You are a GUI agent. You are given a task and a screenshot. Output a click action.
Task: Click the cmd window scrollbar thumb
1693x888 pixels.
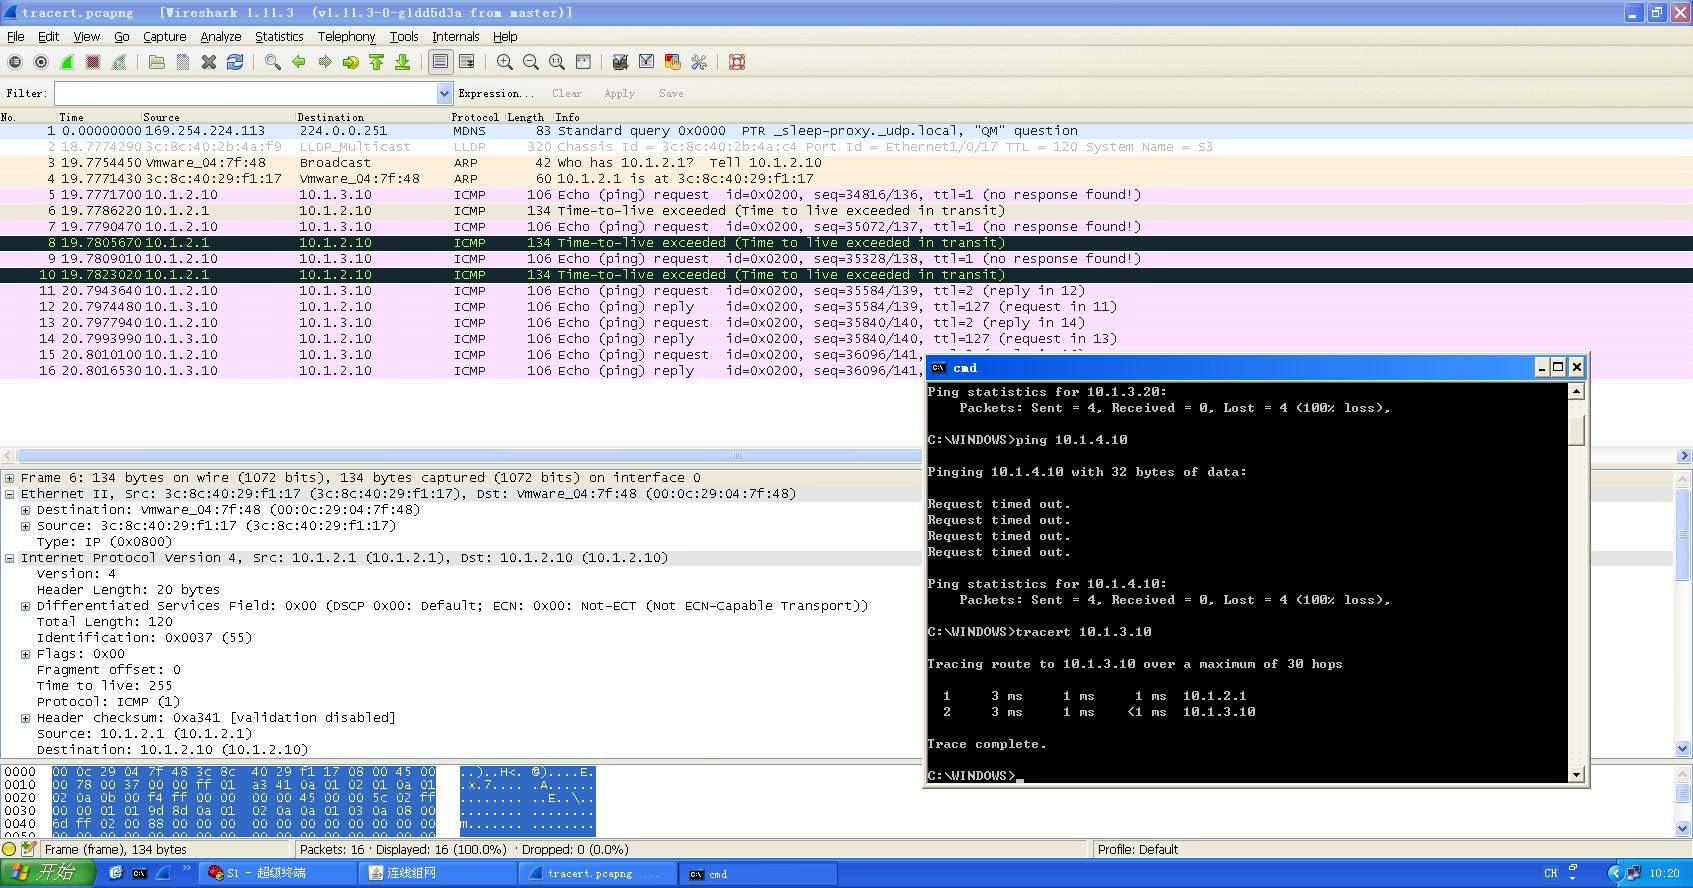tap(1577, 431)
